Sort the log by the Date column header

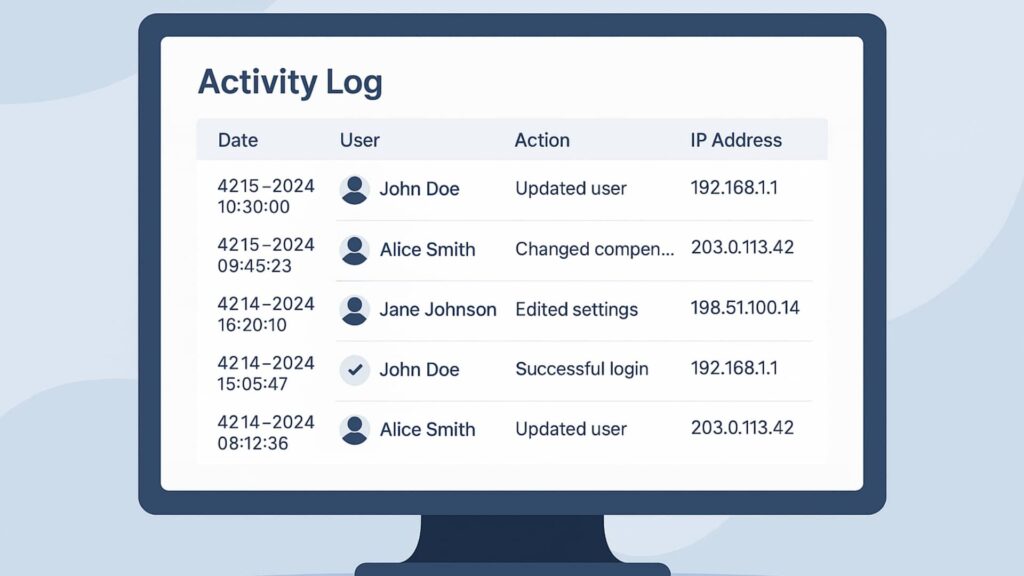(x=238, y=140)
